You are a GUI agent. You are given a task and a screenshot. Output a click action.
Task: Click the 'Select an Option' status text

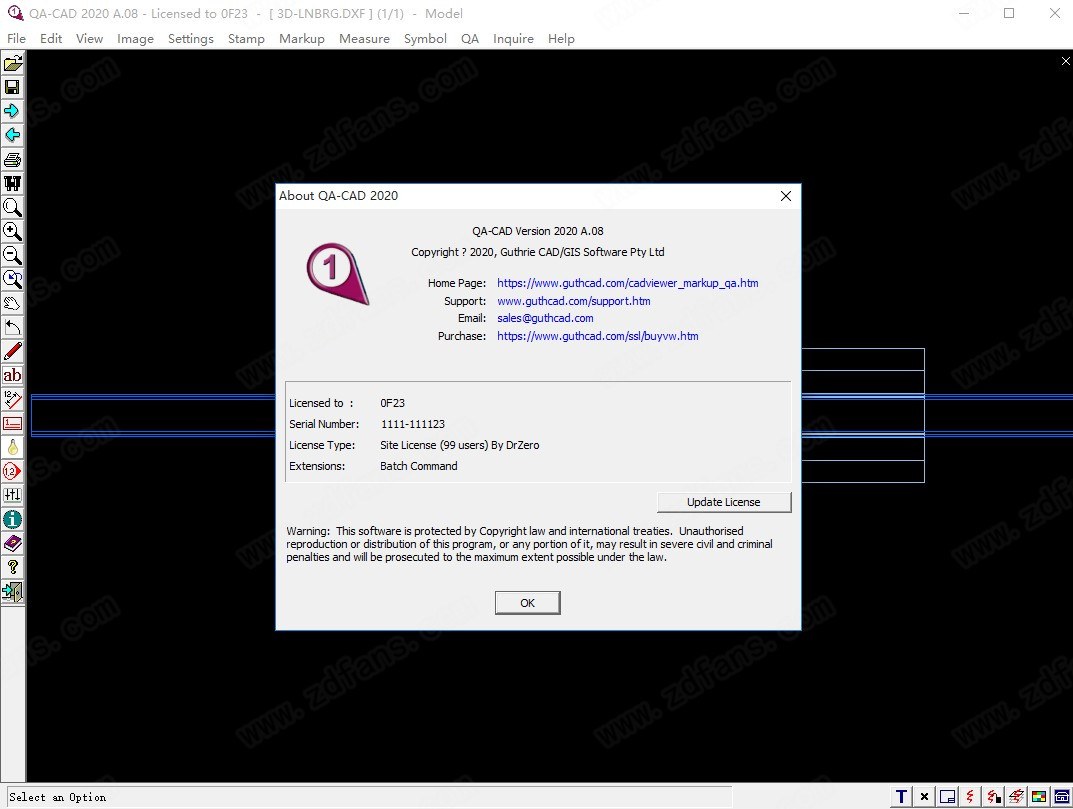click(57, 797)
